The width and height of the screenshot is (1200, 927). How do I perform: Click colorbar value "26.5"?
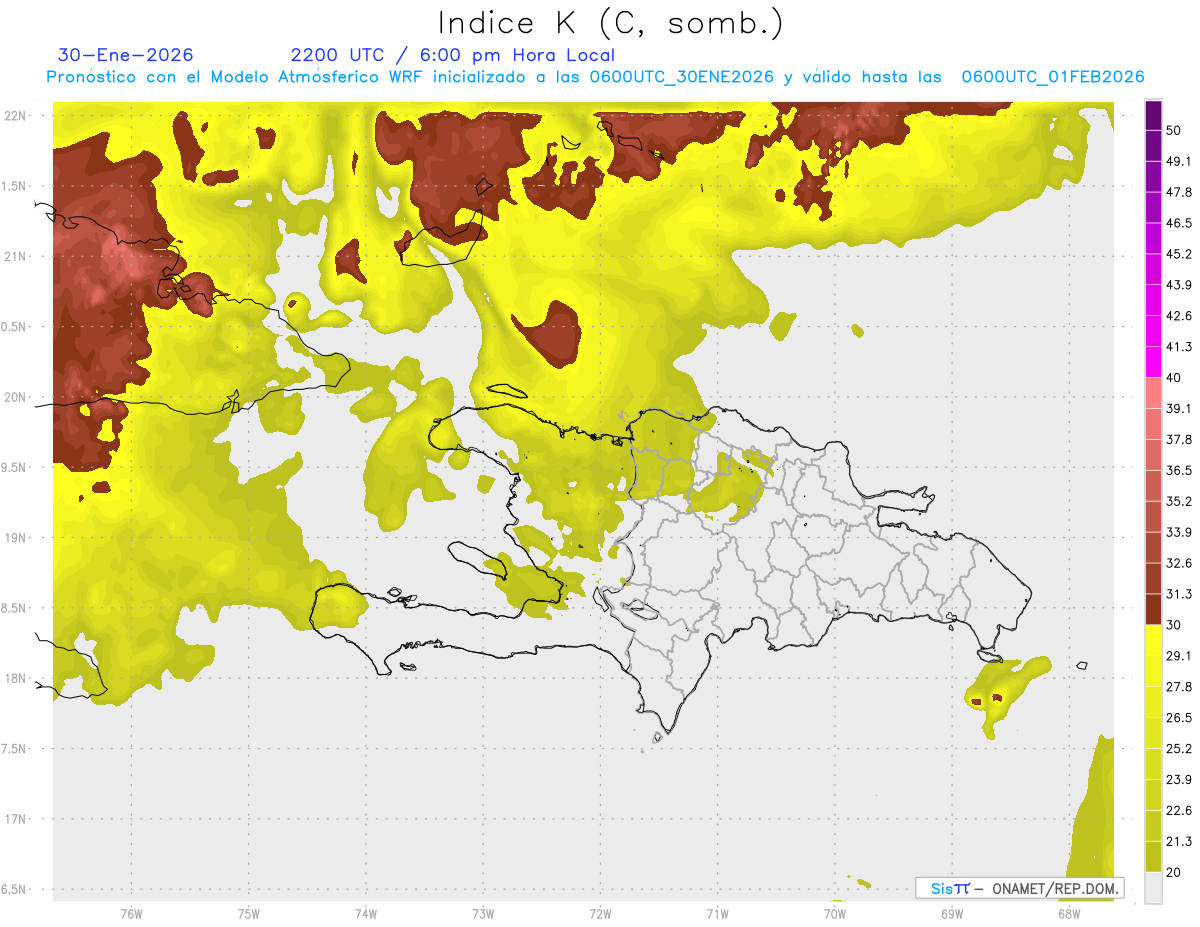[1179, 717]
